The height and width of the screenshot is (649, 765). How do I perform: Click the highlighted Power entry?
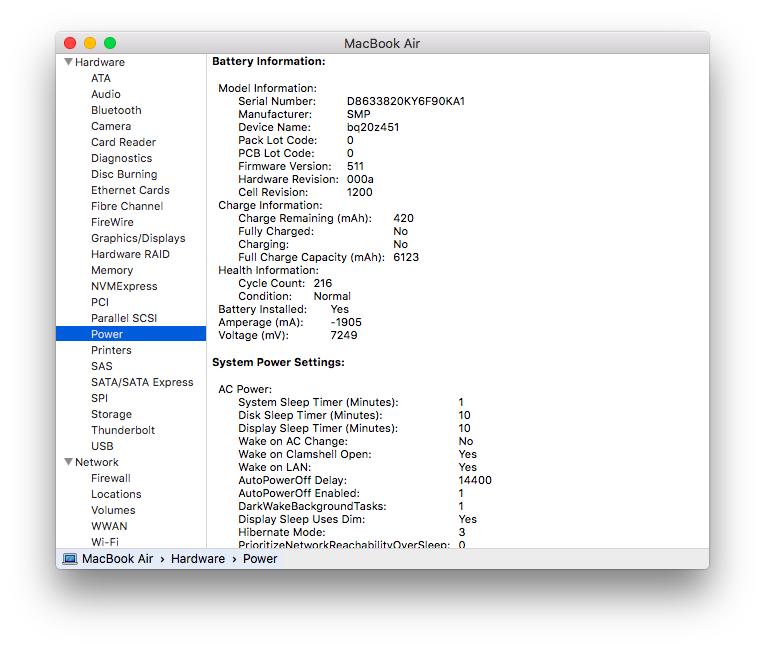tap(131, 334)
